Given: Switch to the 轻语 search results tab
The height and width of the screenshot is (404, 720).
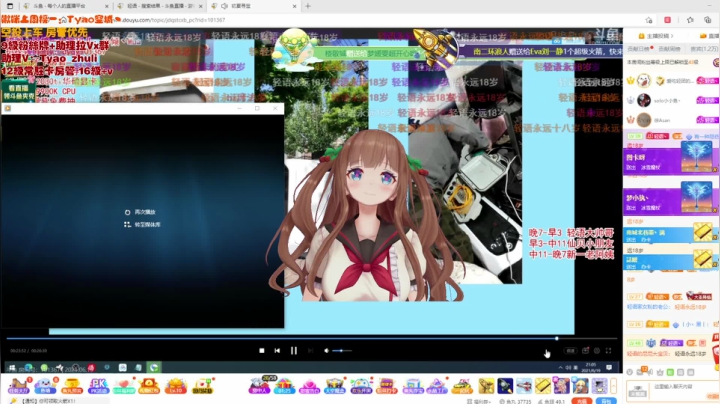Looking at the screenshot, I should point(159,6).
